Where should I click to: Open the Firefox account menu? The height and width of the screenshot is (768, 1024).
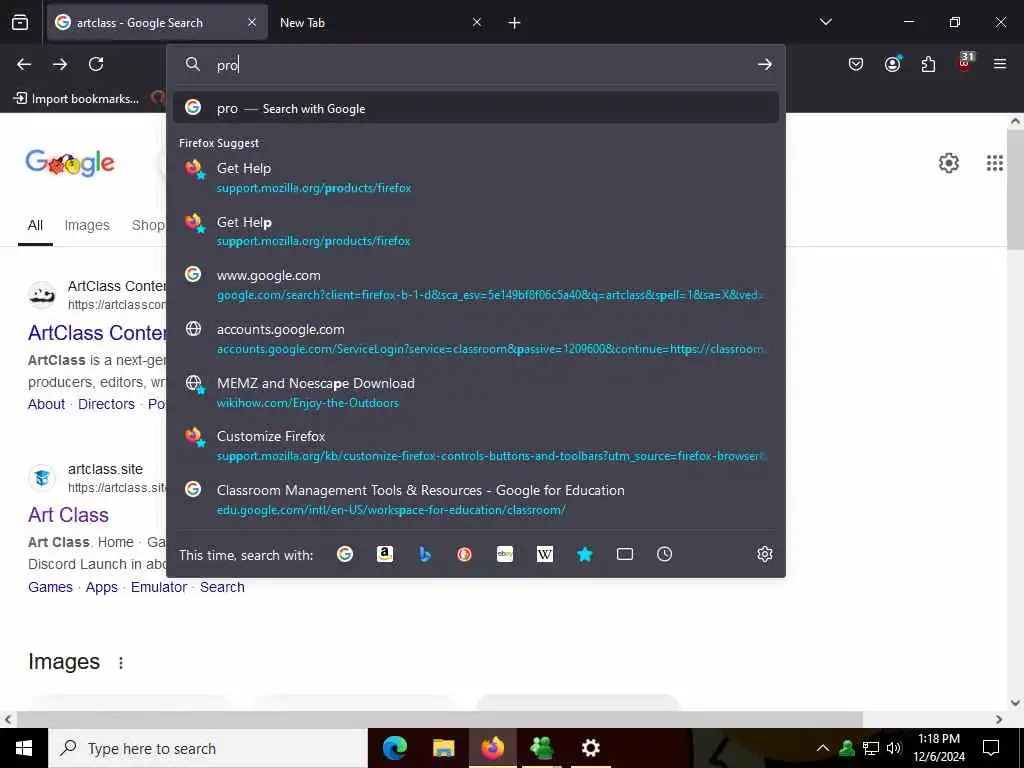tap(893, 64)
